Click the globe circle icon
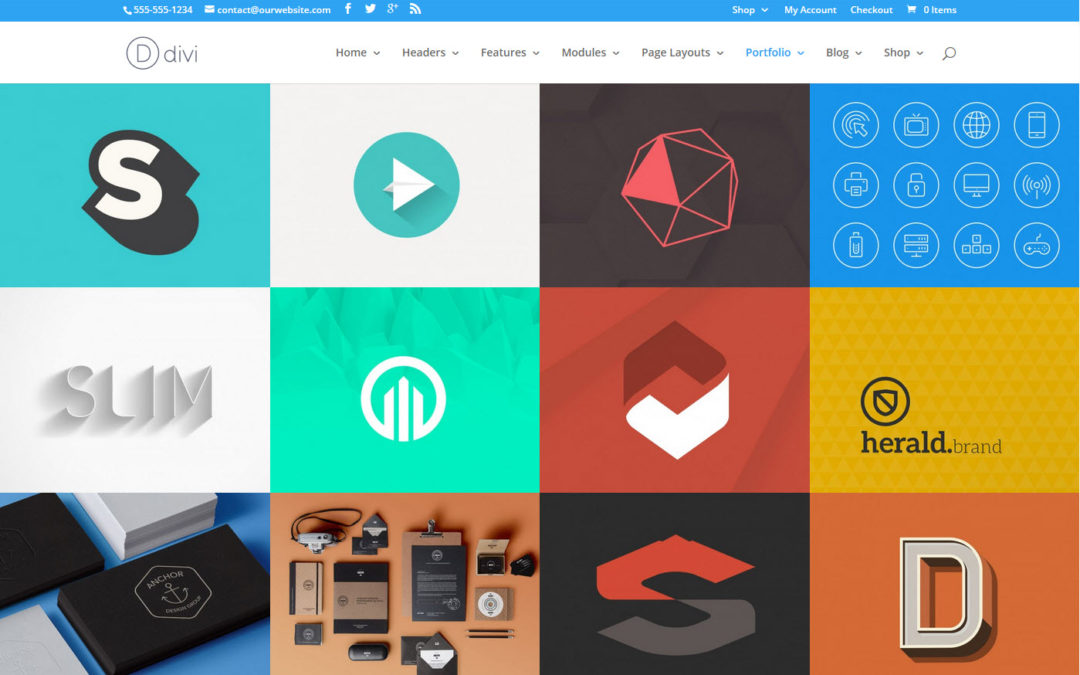Image resolution: width=1080 pixels, height=675 pixels. pos(976,125)
